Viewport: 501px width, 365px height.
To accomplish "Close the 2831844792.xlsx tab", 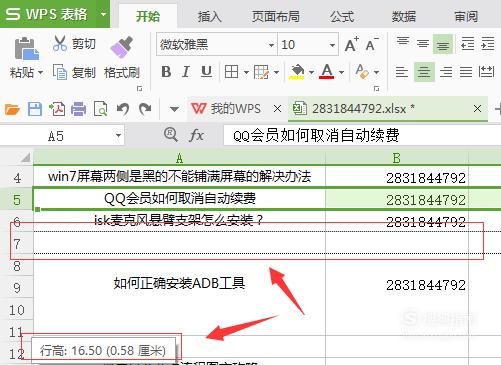I will pyautogui.click(x=477, y=109).
